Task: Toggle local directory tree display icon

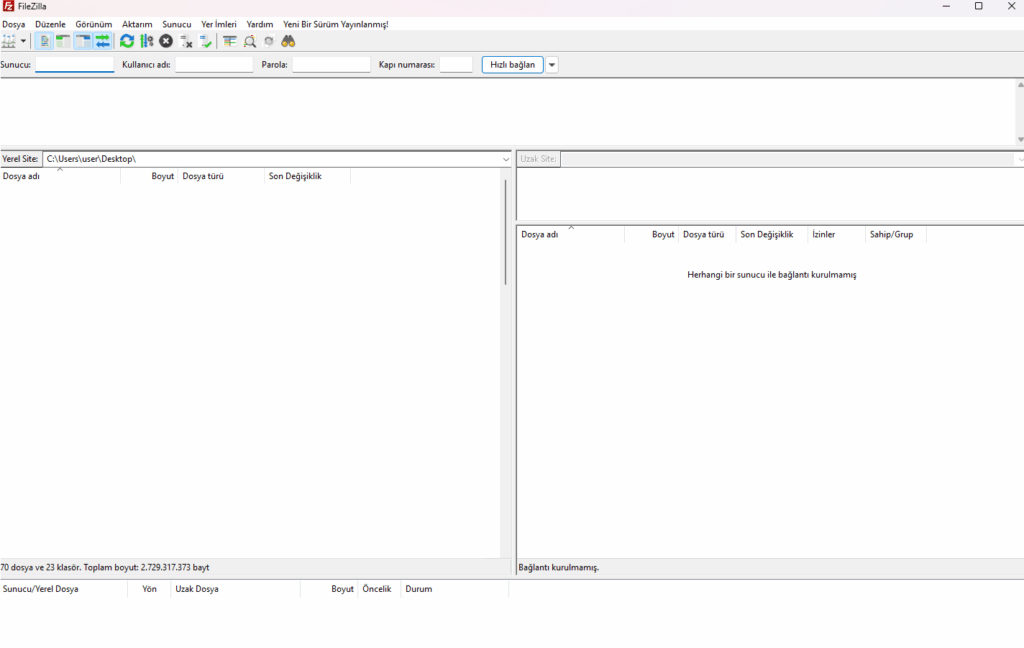Action: (63, 42)
